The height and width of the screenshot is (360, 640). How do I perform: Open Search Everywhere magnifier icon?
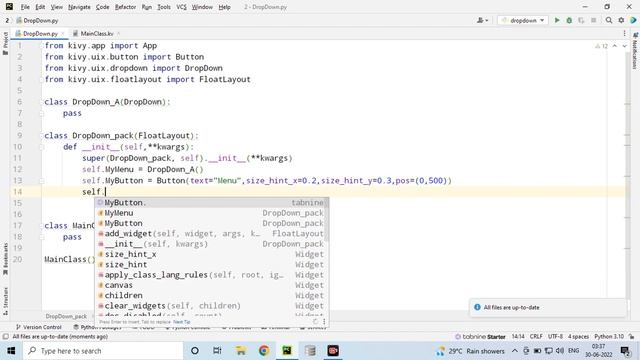click(609, 20)
